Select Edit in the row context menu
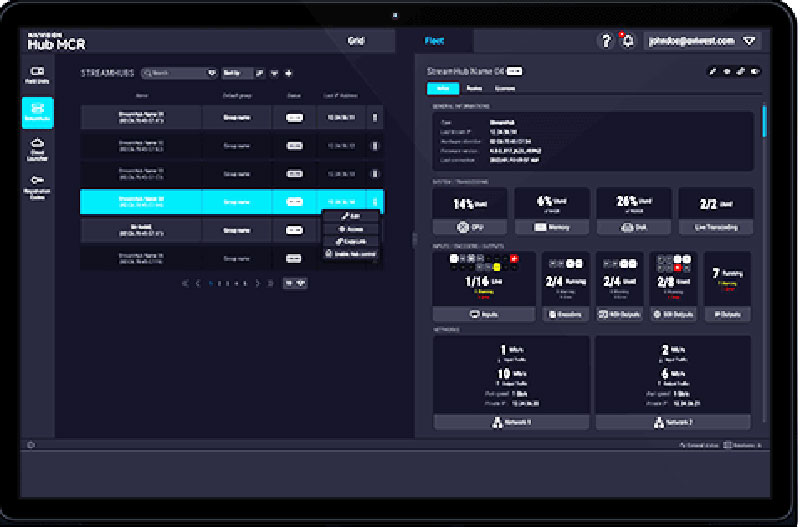800x527 pixels. pos(350,215)
